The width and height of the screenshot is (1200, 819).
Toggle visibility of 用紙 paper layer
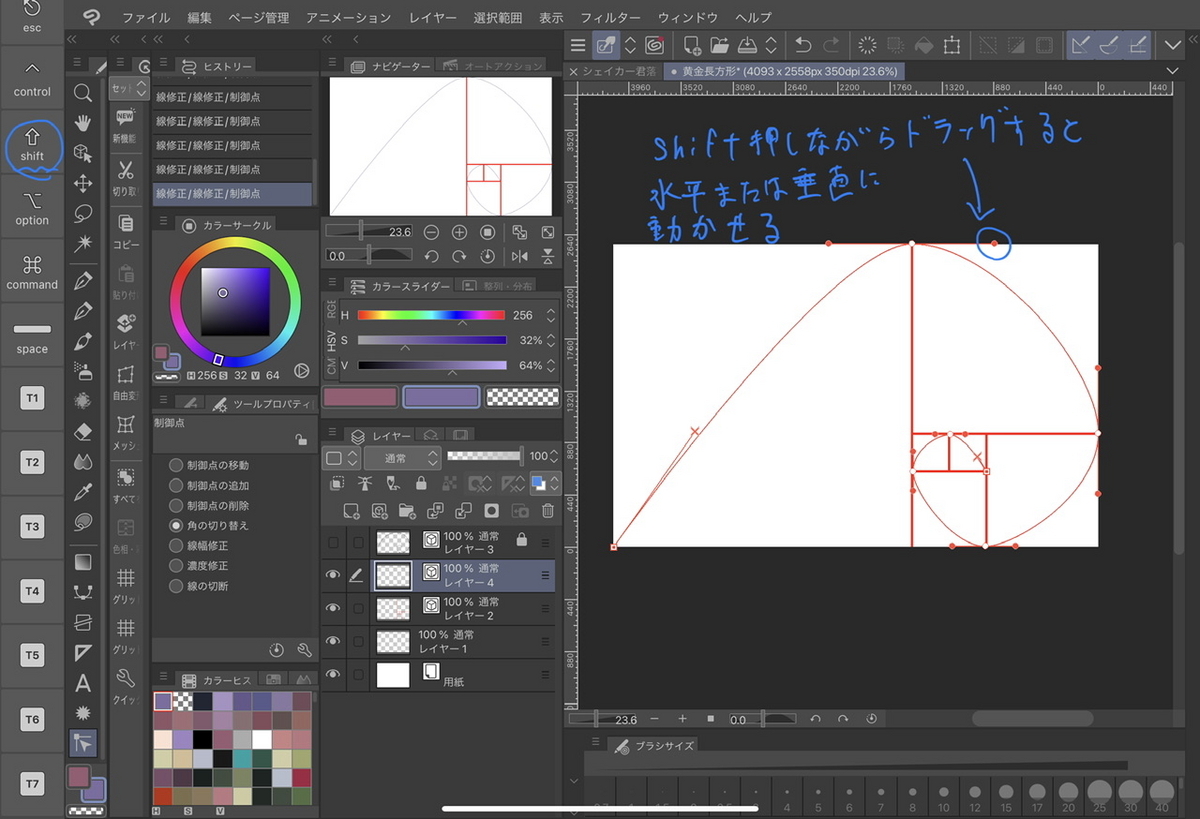click(x=334, y=674)
